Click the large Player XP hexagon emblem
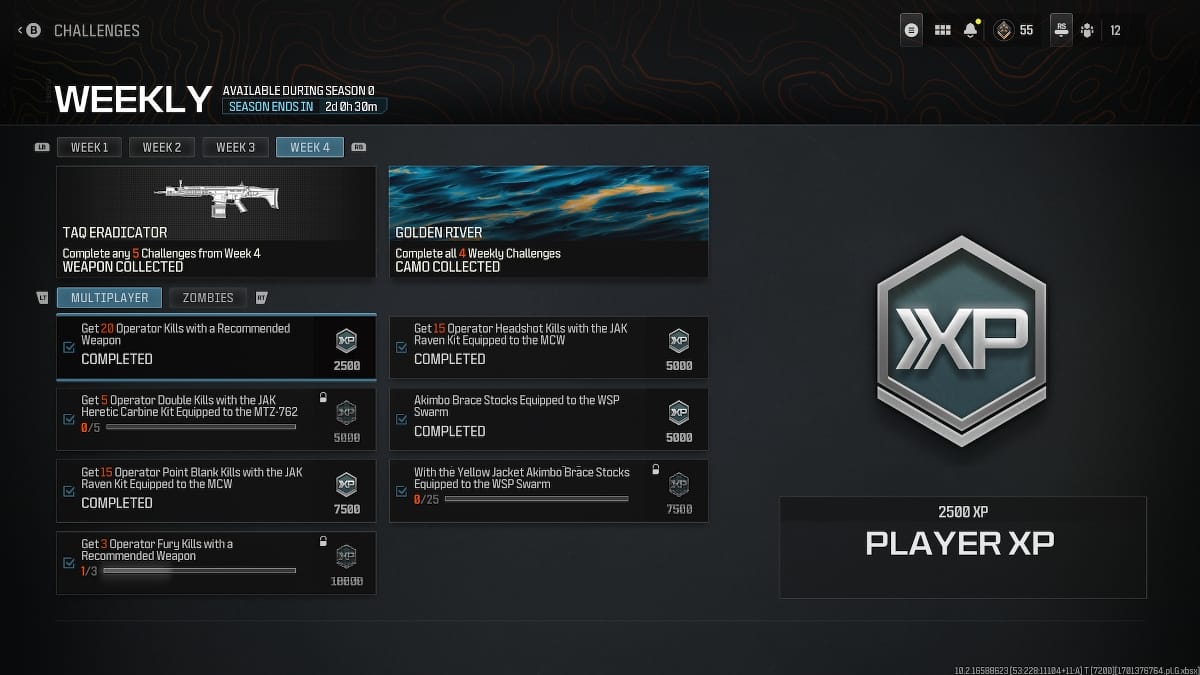This screenshot has height=675, width=1200. 960,340
